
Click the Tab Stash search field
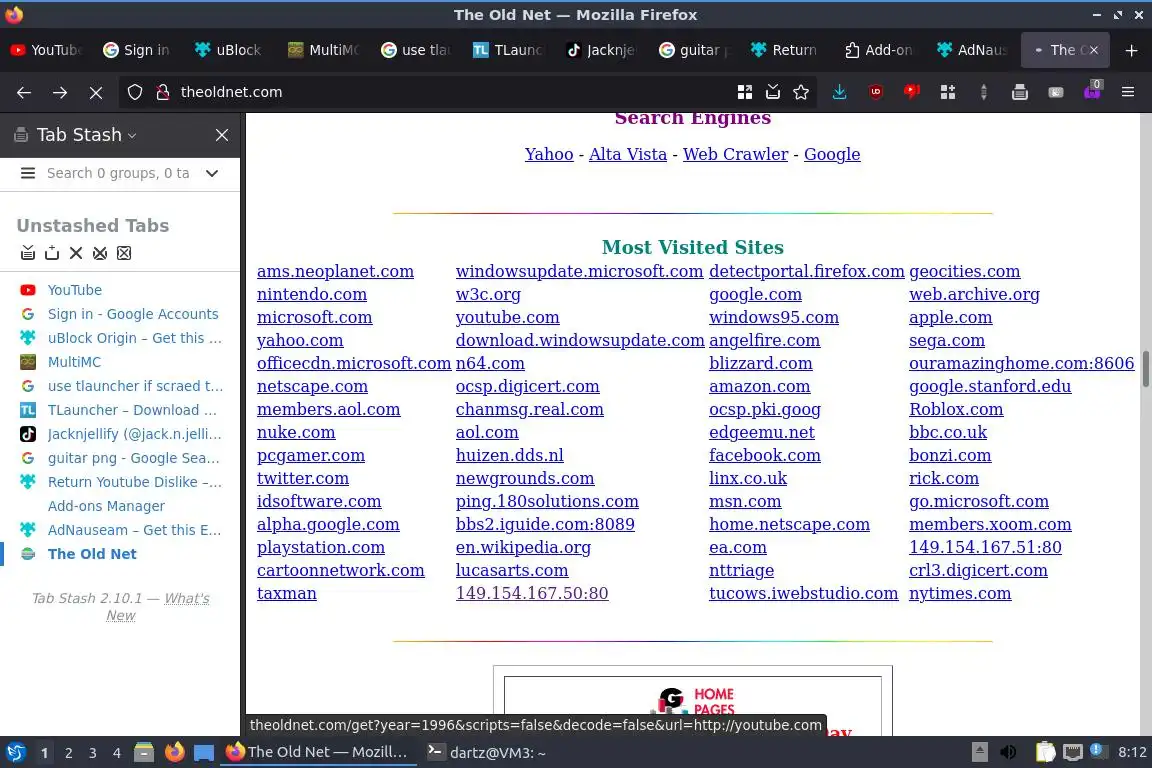pos(119,173)
